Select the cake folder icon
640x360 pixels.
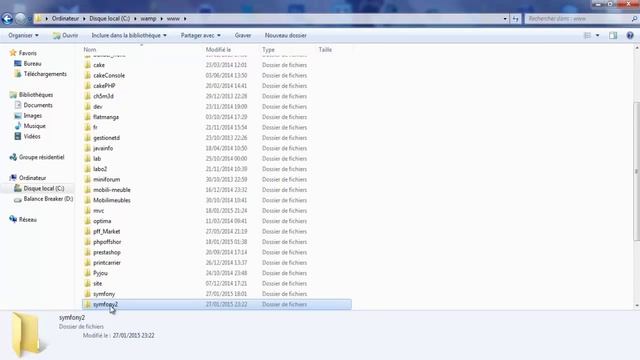point(87,65)
